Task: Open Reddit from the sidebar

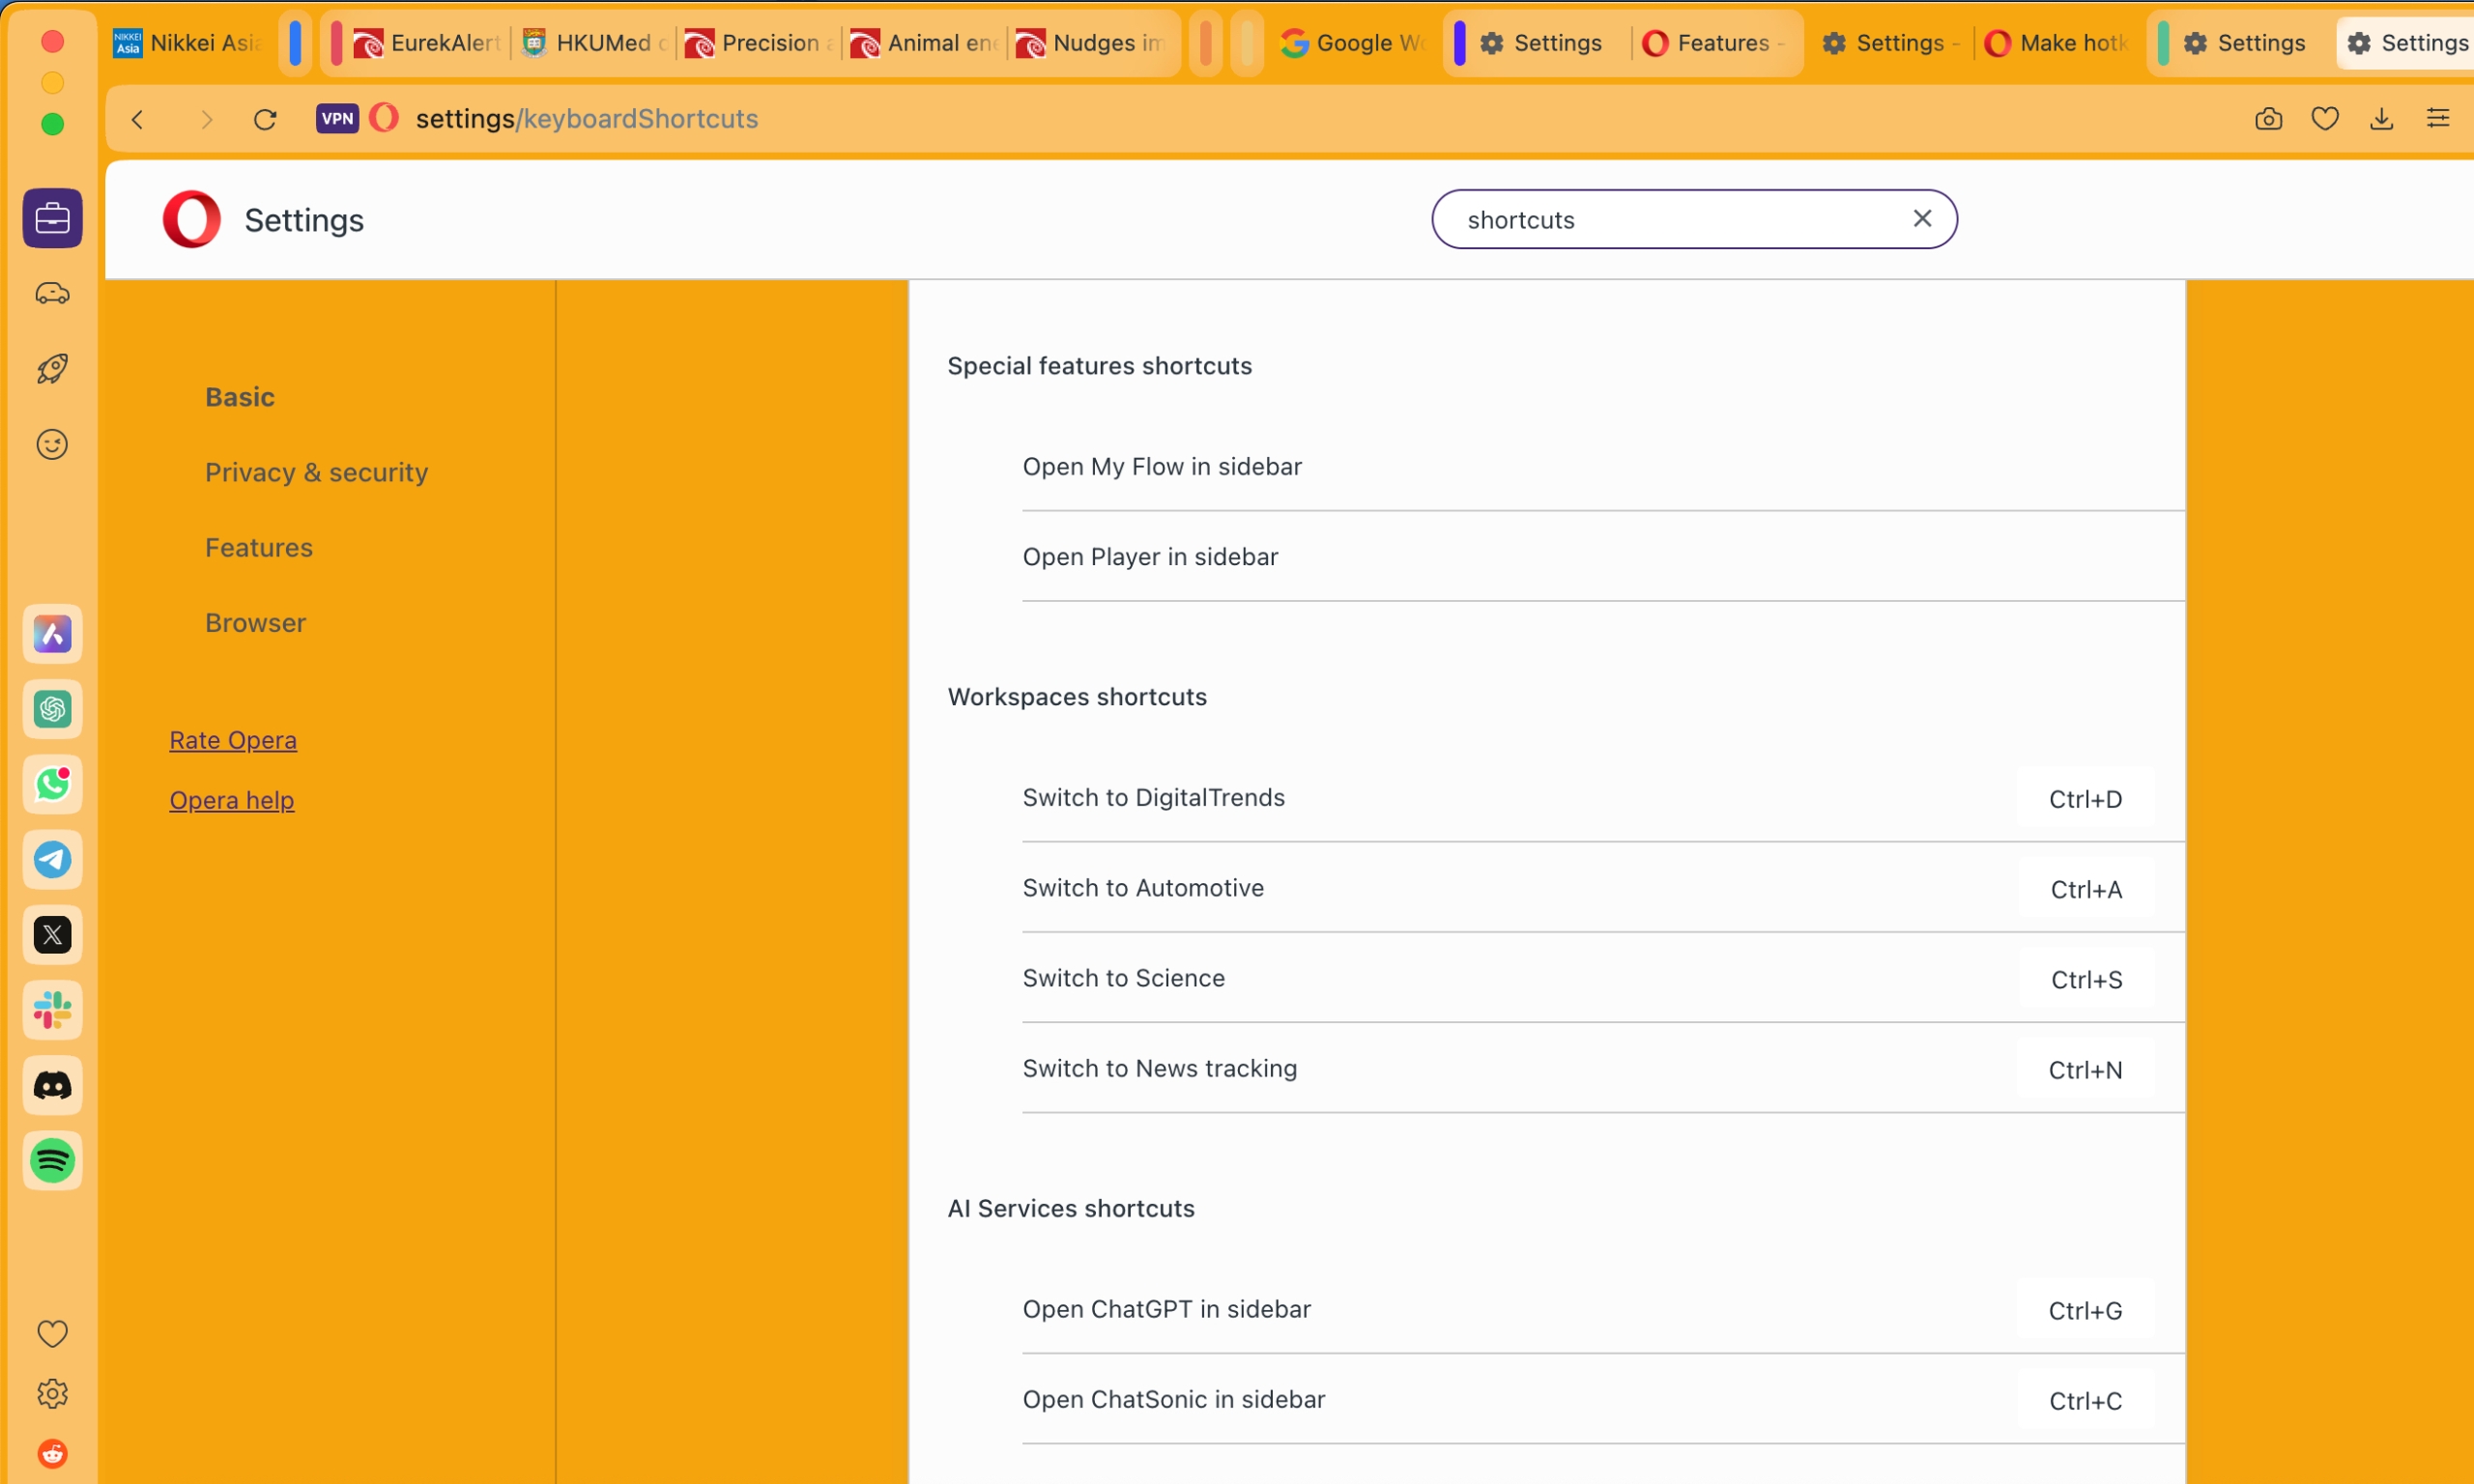Action: click(52, 1453)
